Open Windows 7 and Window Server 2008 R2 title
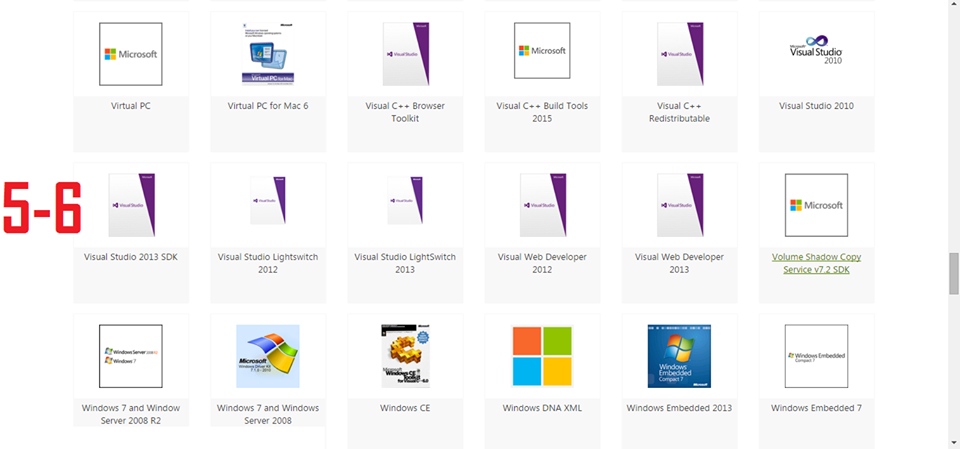960x449 pixels. coord(131,414)
